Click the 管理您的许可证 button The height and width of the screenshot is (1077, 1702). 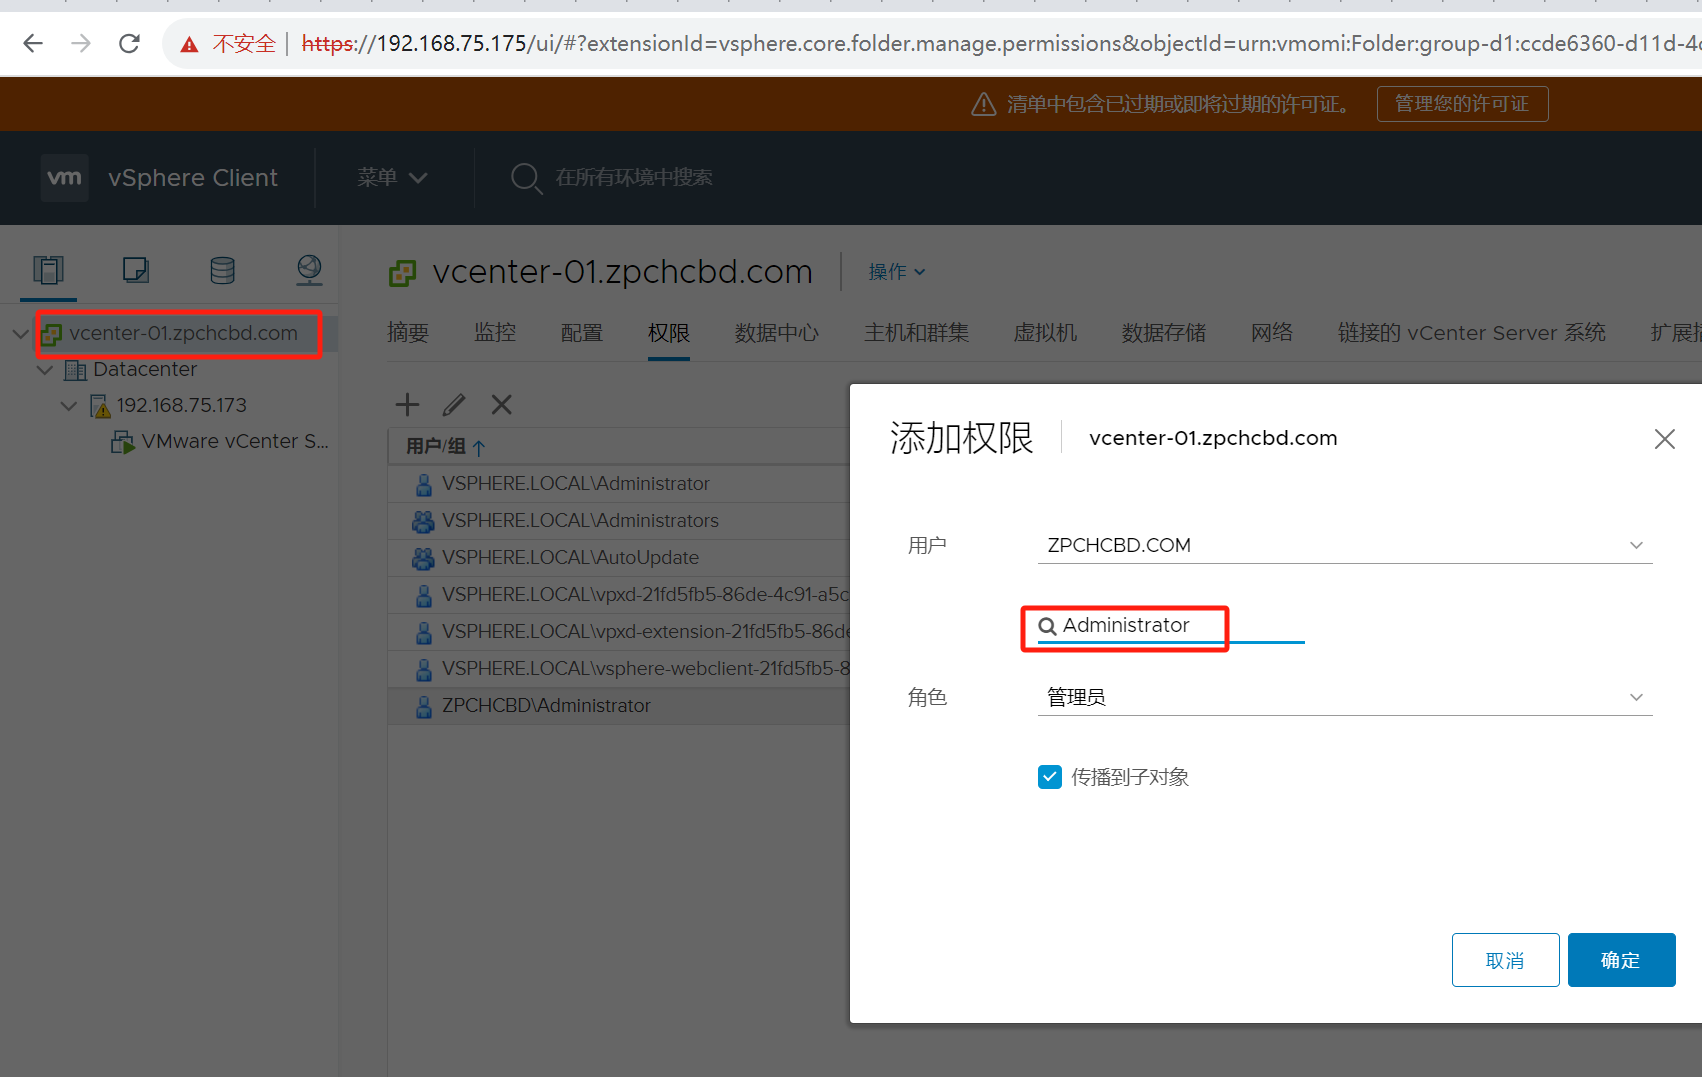coord(1462,104)
